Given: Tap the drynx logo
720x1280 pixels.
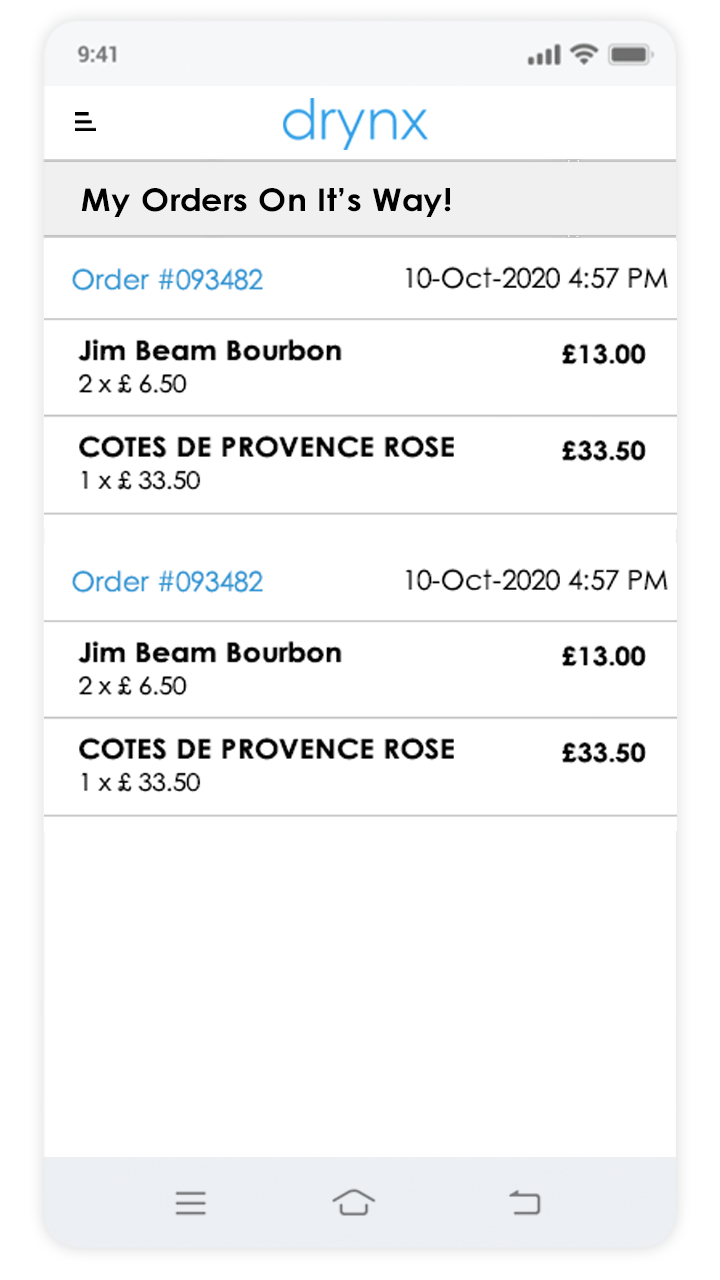Looking at the screenshot, I should tap(355, 124).
